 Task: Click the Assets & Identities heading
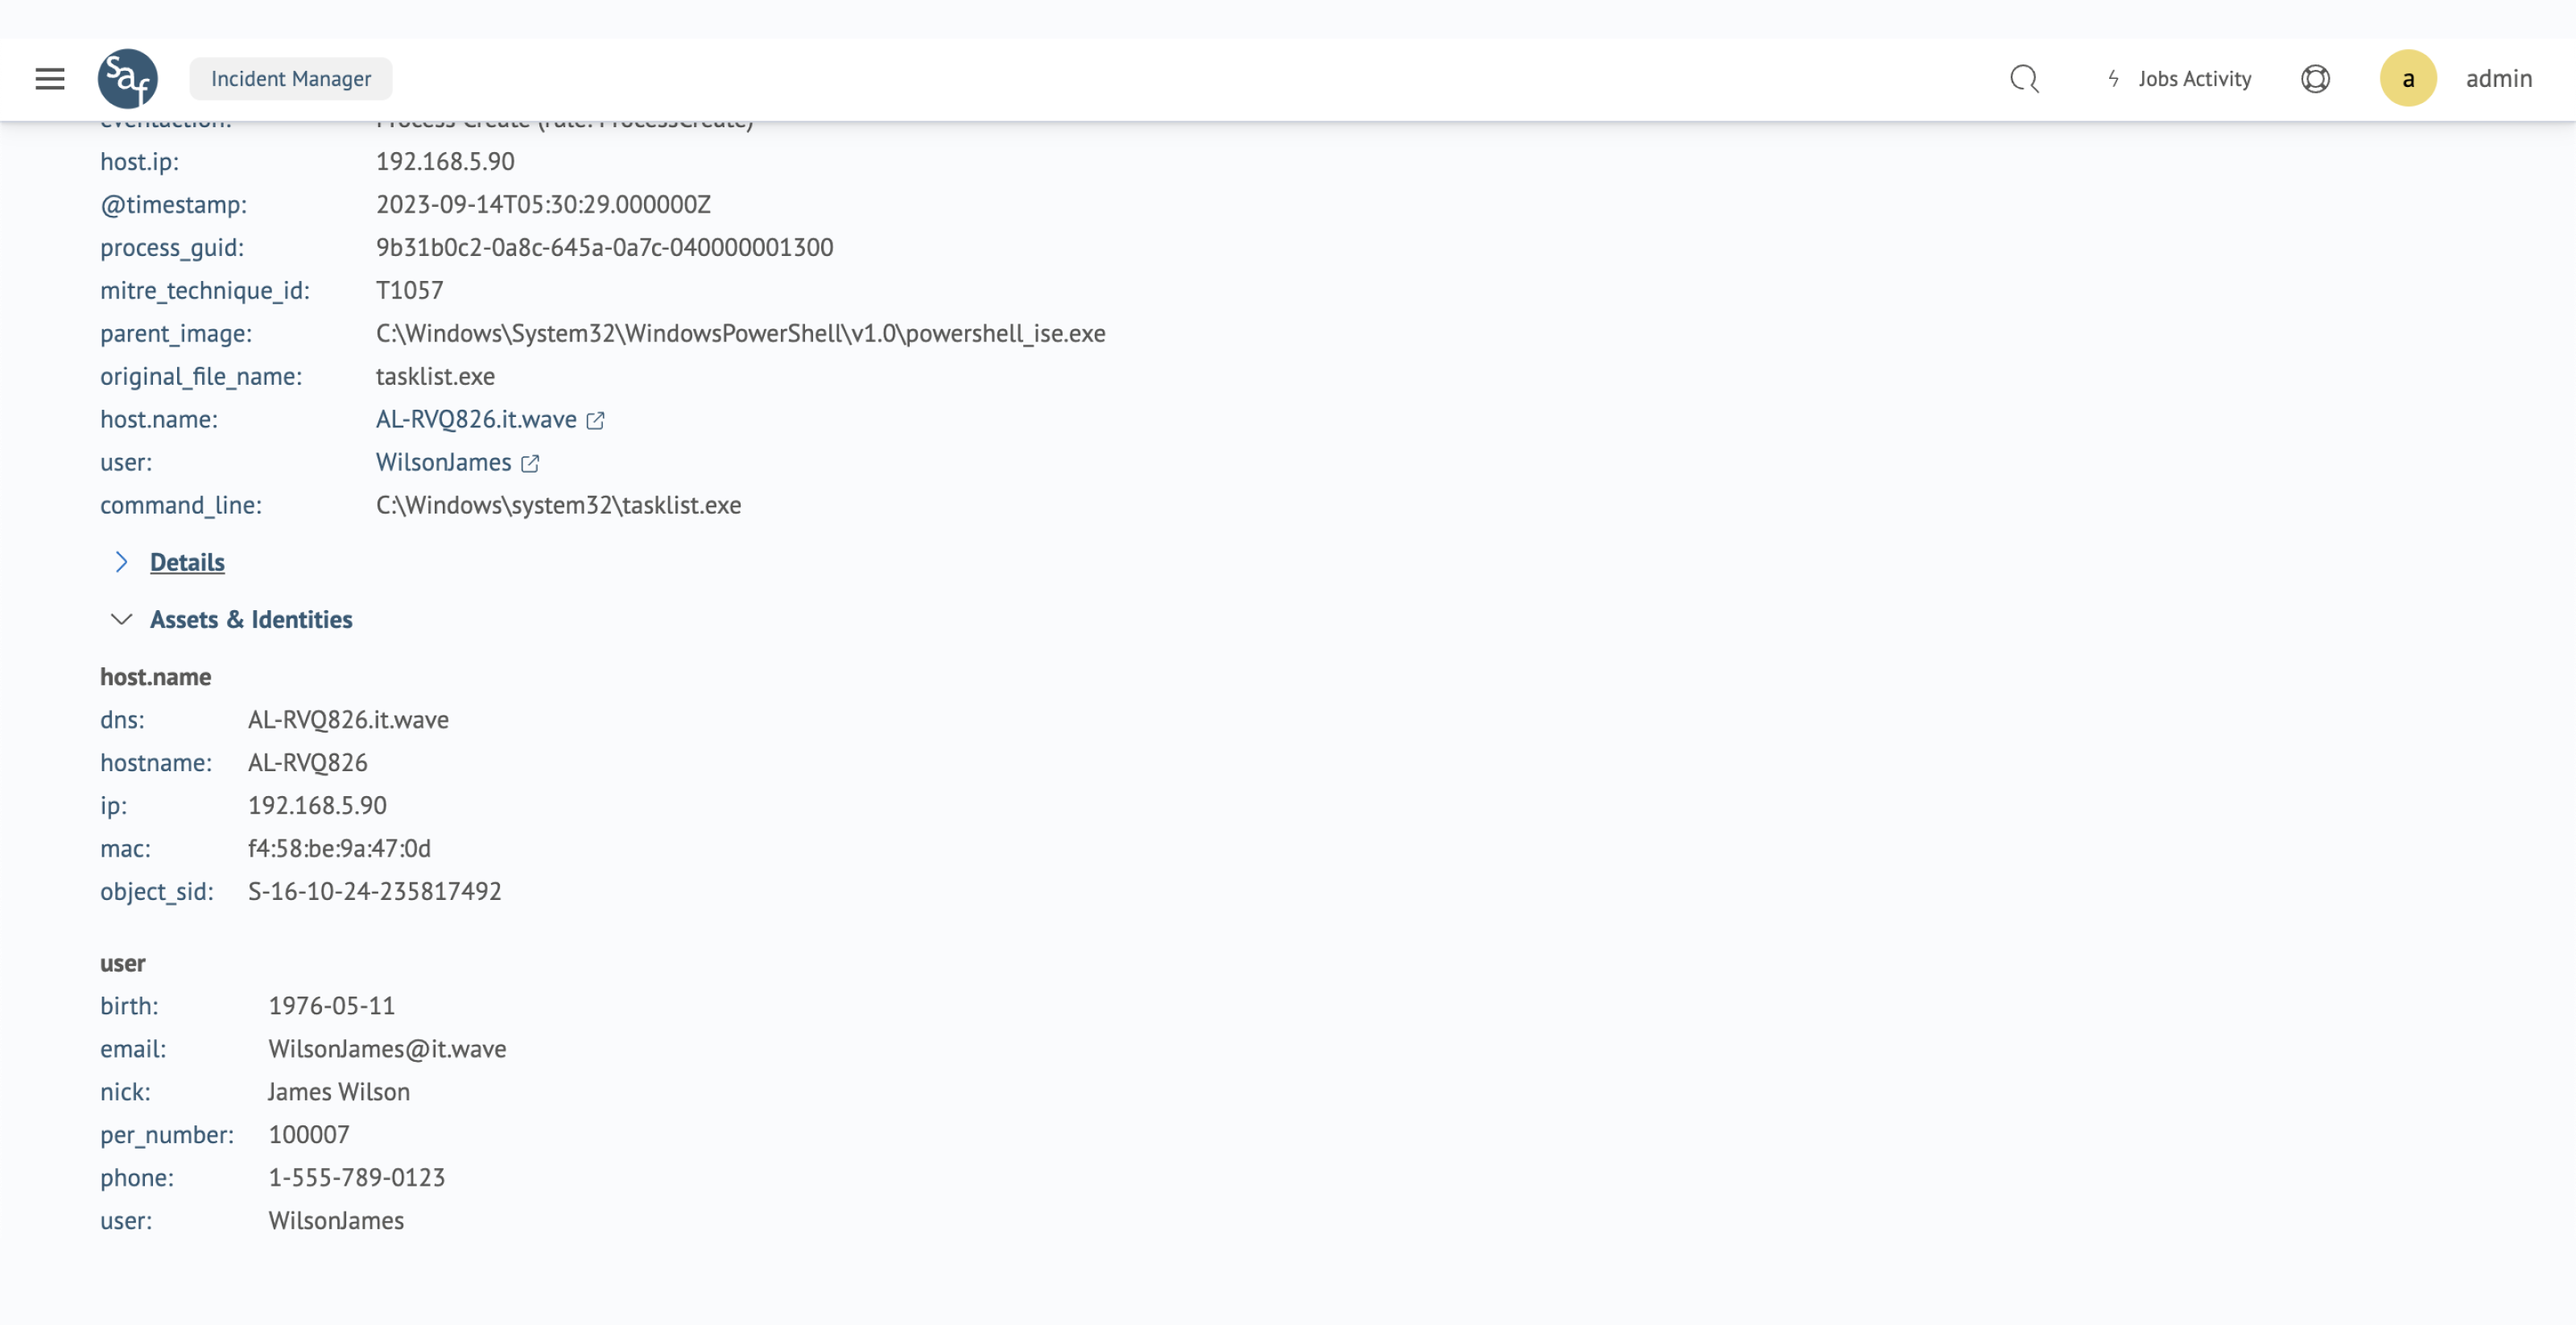(251, 620)
